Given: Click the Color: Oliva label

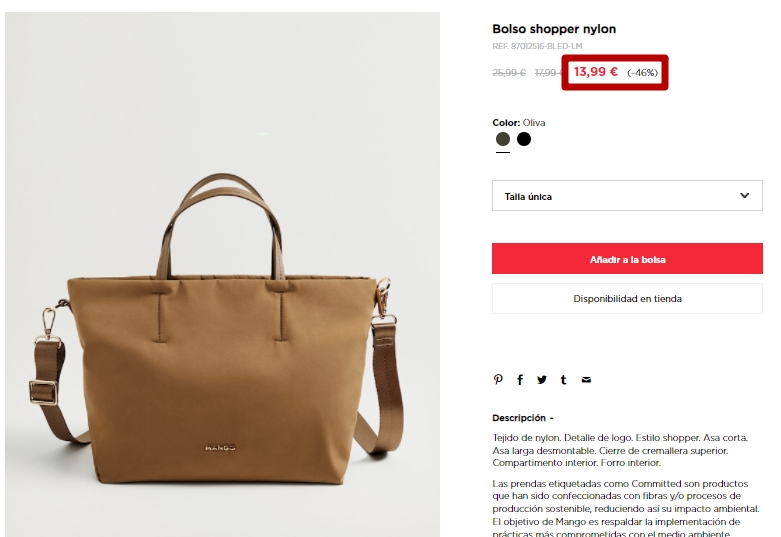Looking at the screenshot, I should tap(519, 123).
